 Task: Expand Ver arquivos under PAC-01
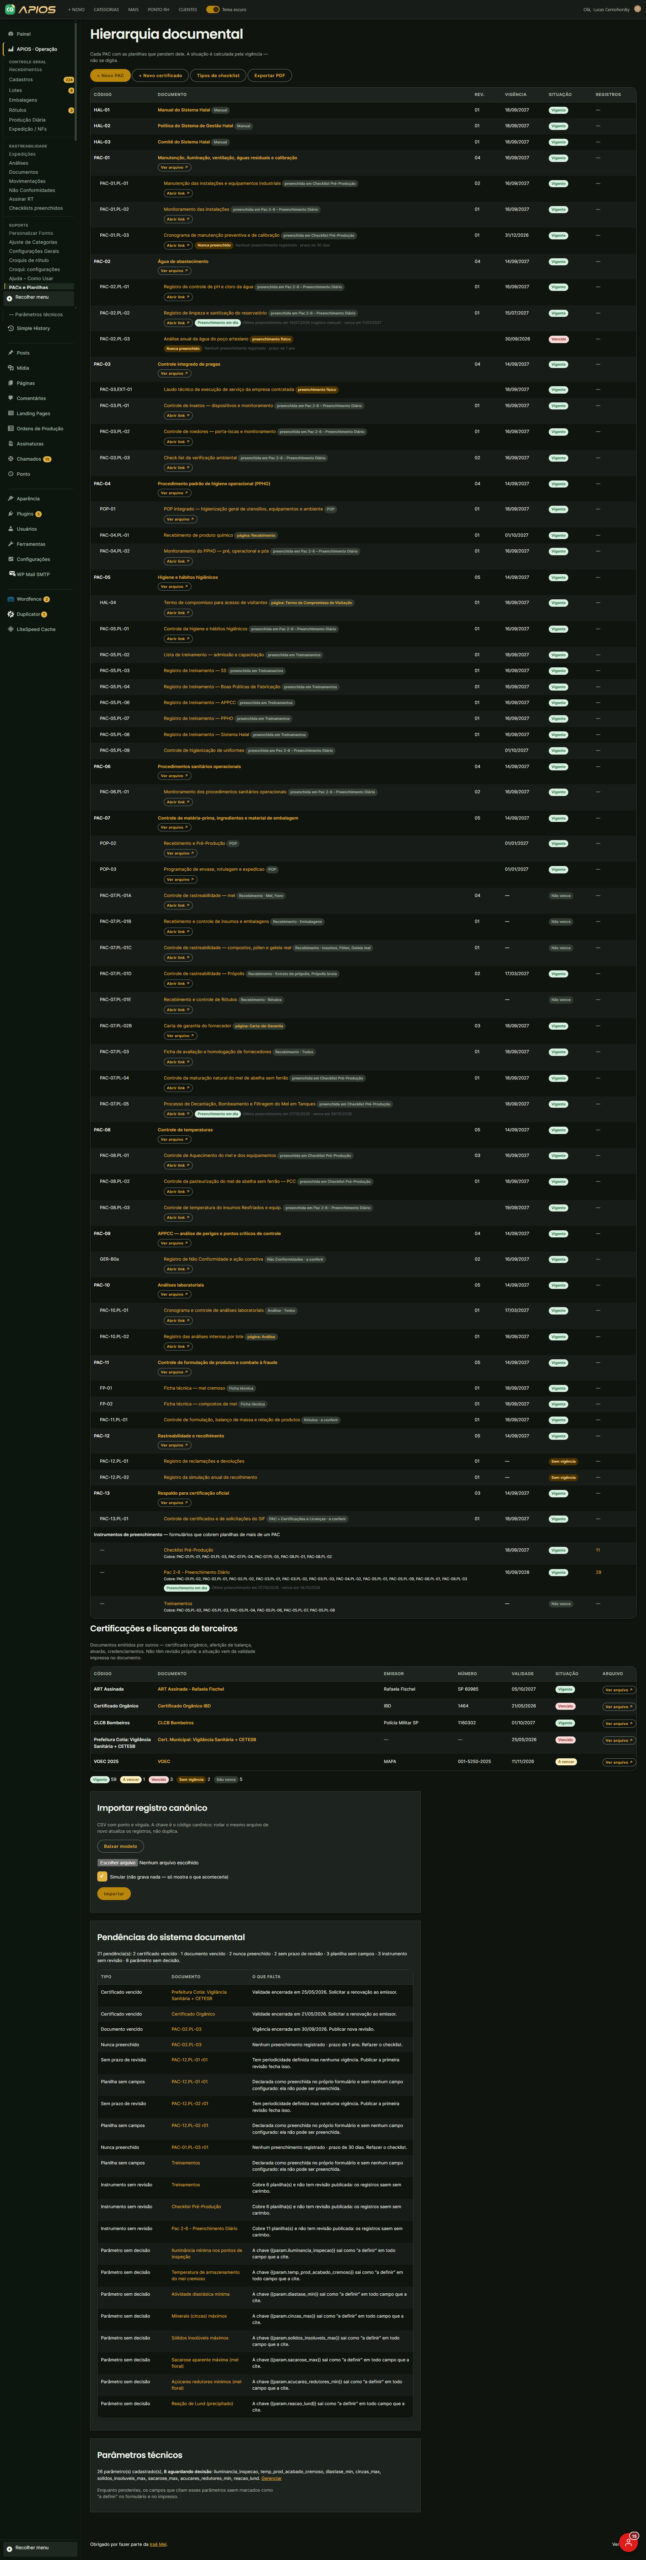(x=174, y=167)
